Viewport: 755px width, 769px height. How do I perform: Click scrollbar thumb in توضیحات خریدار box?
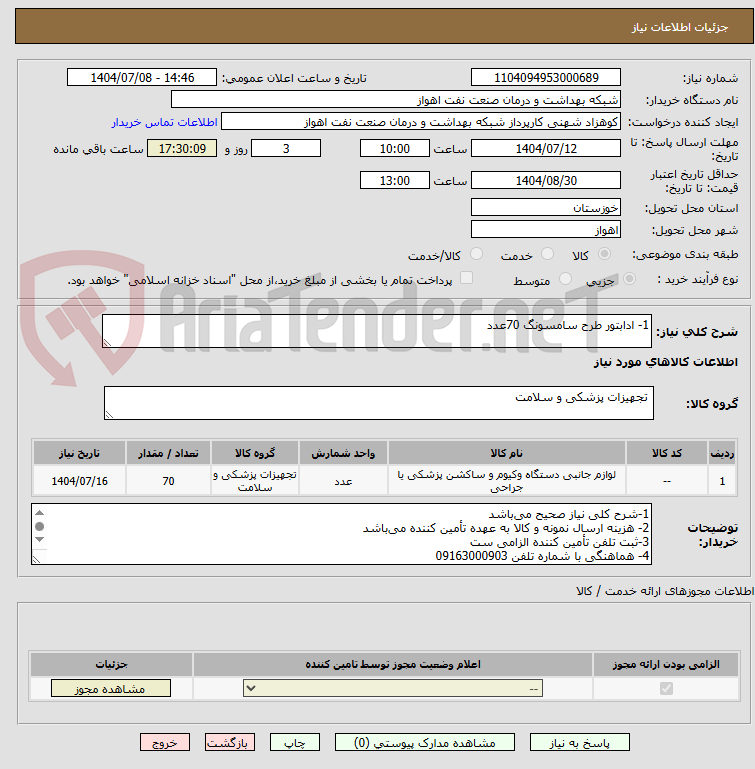[40, 526]
